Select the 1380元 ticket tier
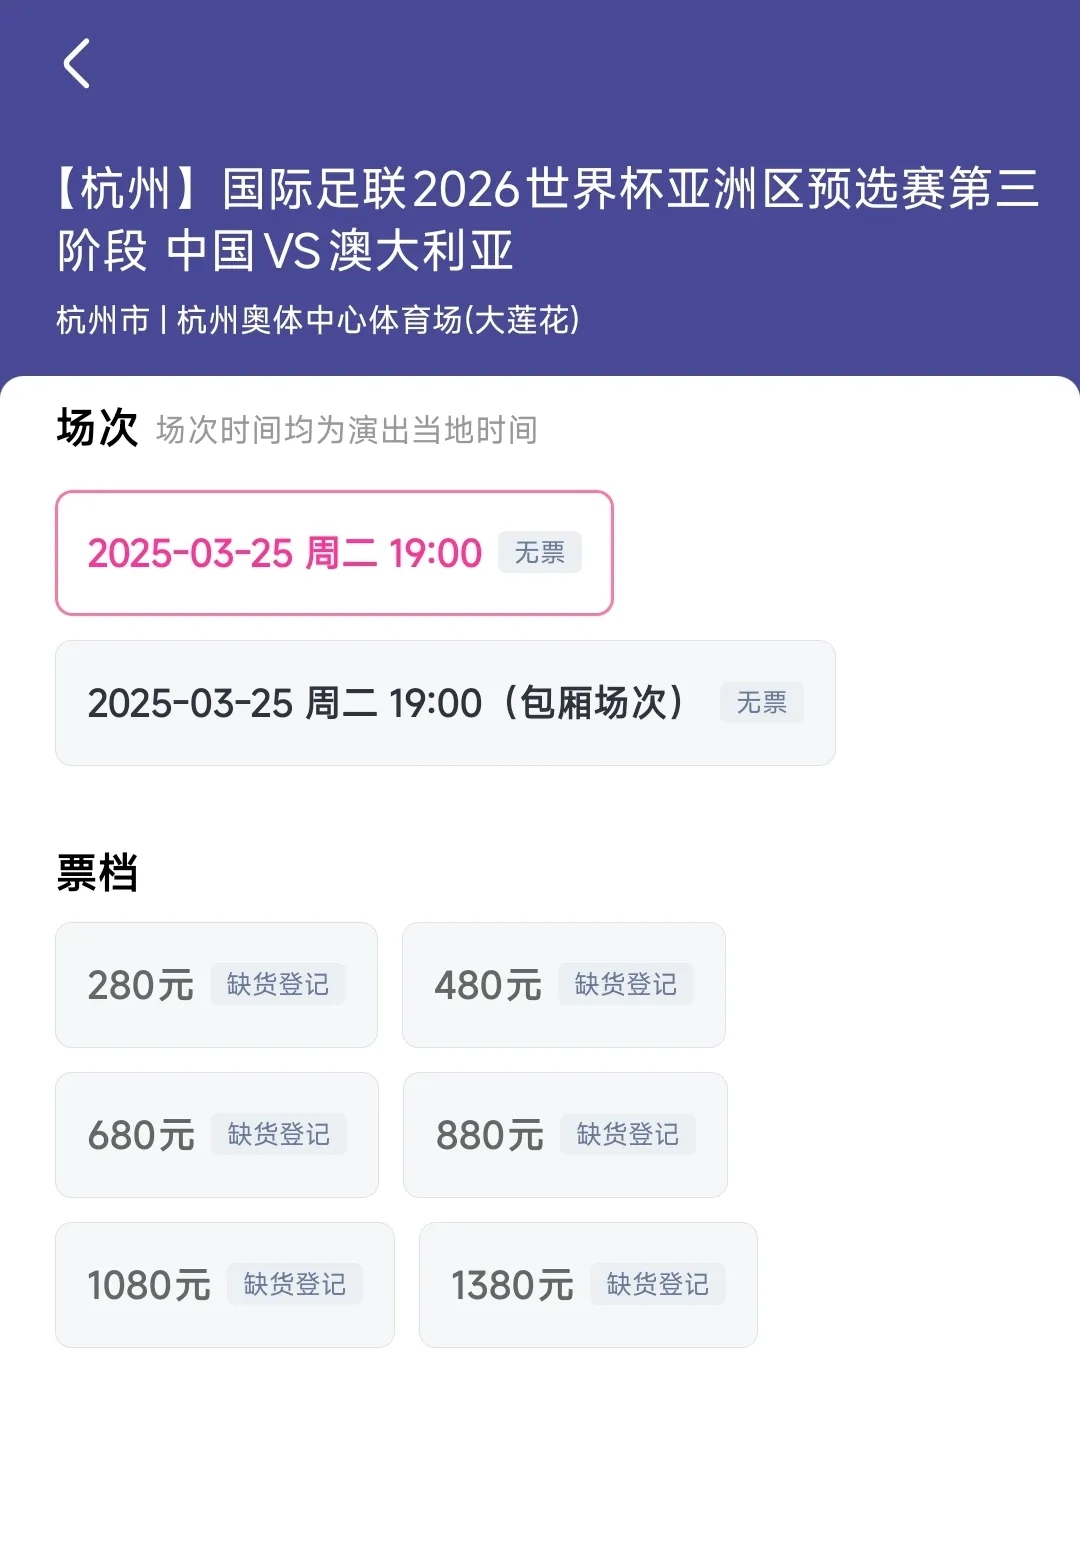Screen dimensions: 1080x1566 512,1285
